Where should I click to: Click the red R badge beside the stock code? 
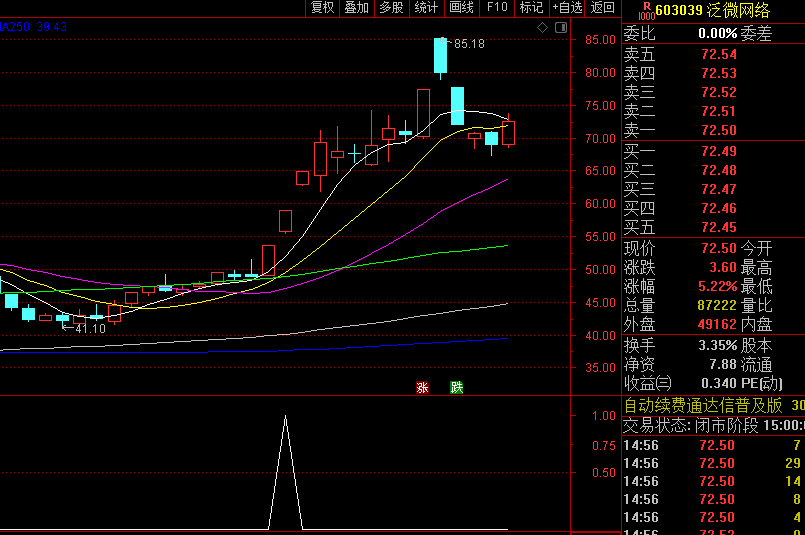[646, 10]
